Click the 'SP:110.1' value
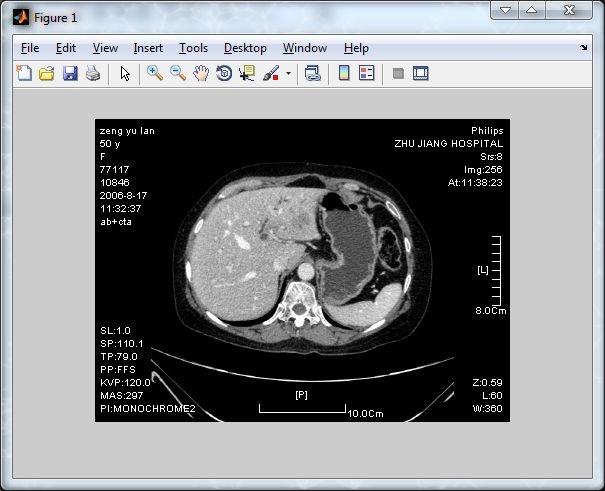Viewport: 605px width, 491px height. point(122,344)
